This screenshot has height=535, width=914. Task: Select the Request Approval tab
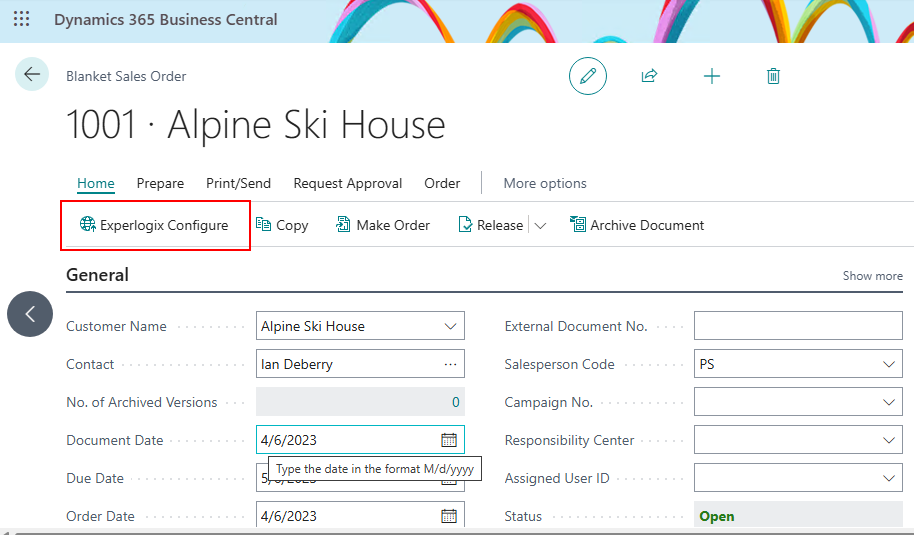(x=348, y=183)
